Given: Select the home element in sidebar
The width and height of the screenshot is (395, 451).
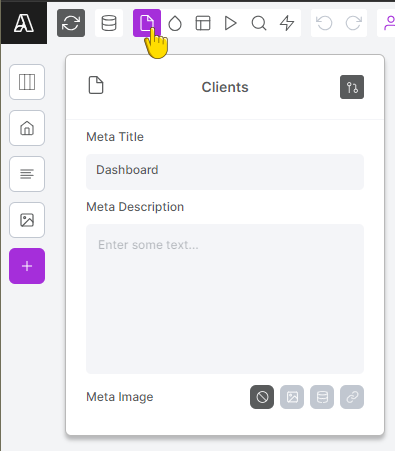Looking at the screenshot, I should pyautogui.click(x=27, y=128).
